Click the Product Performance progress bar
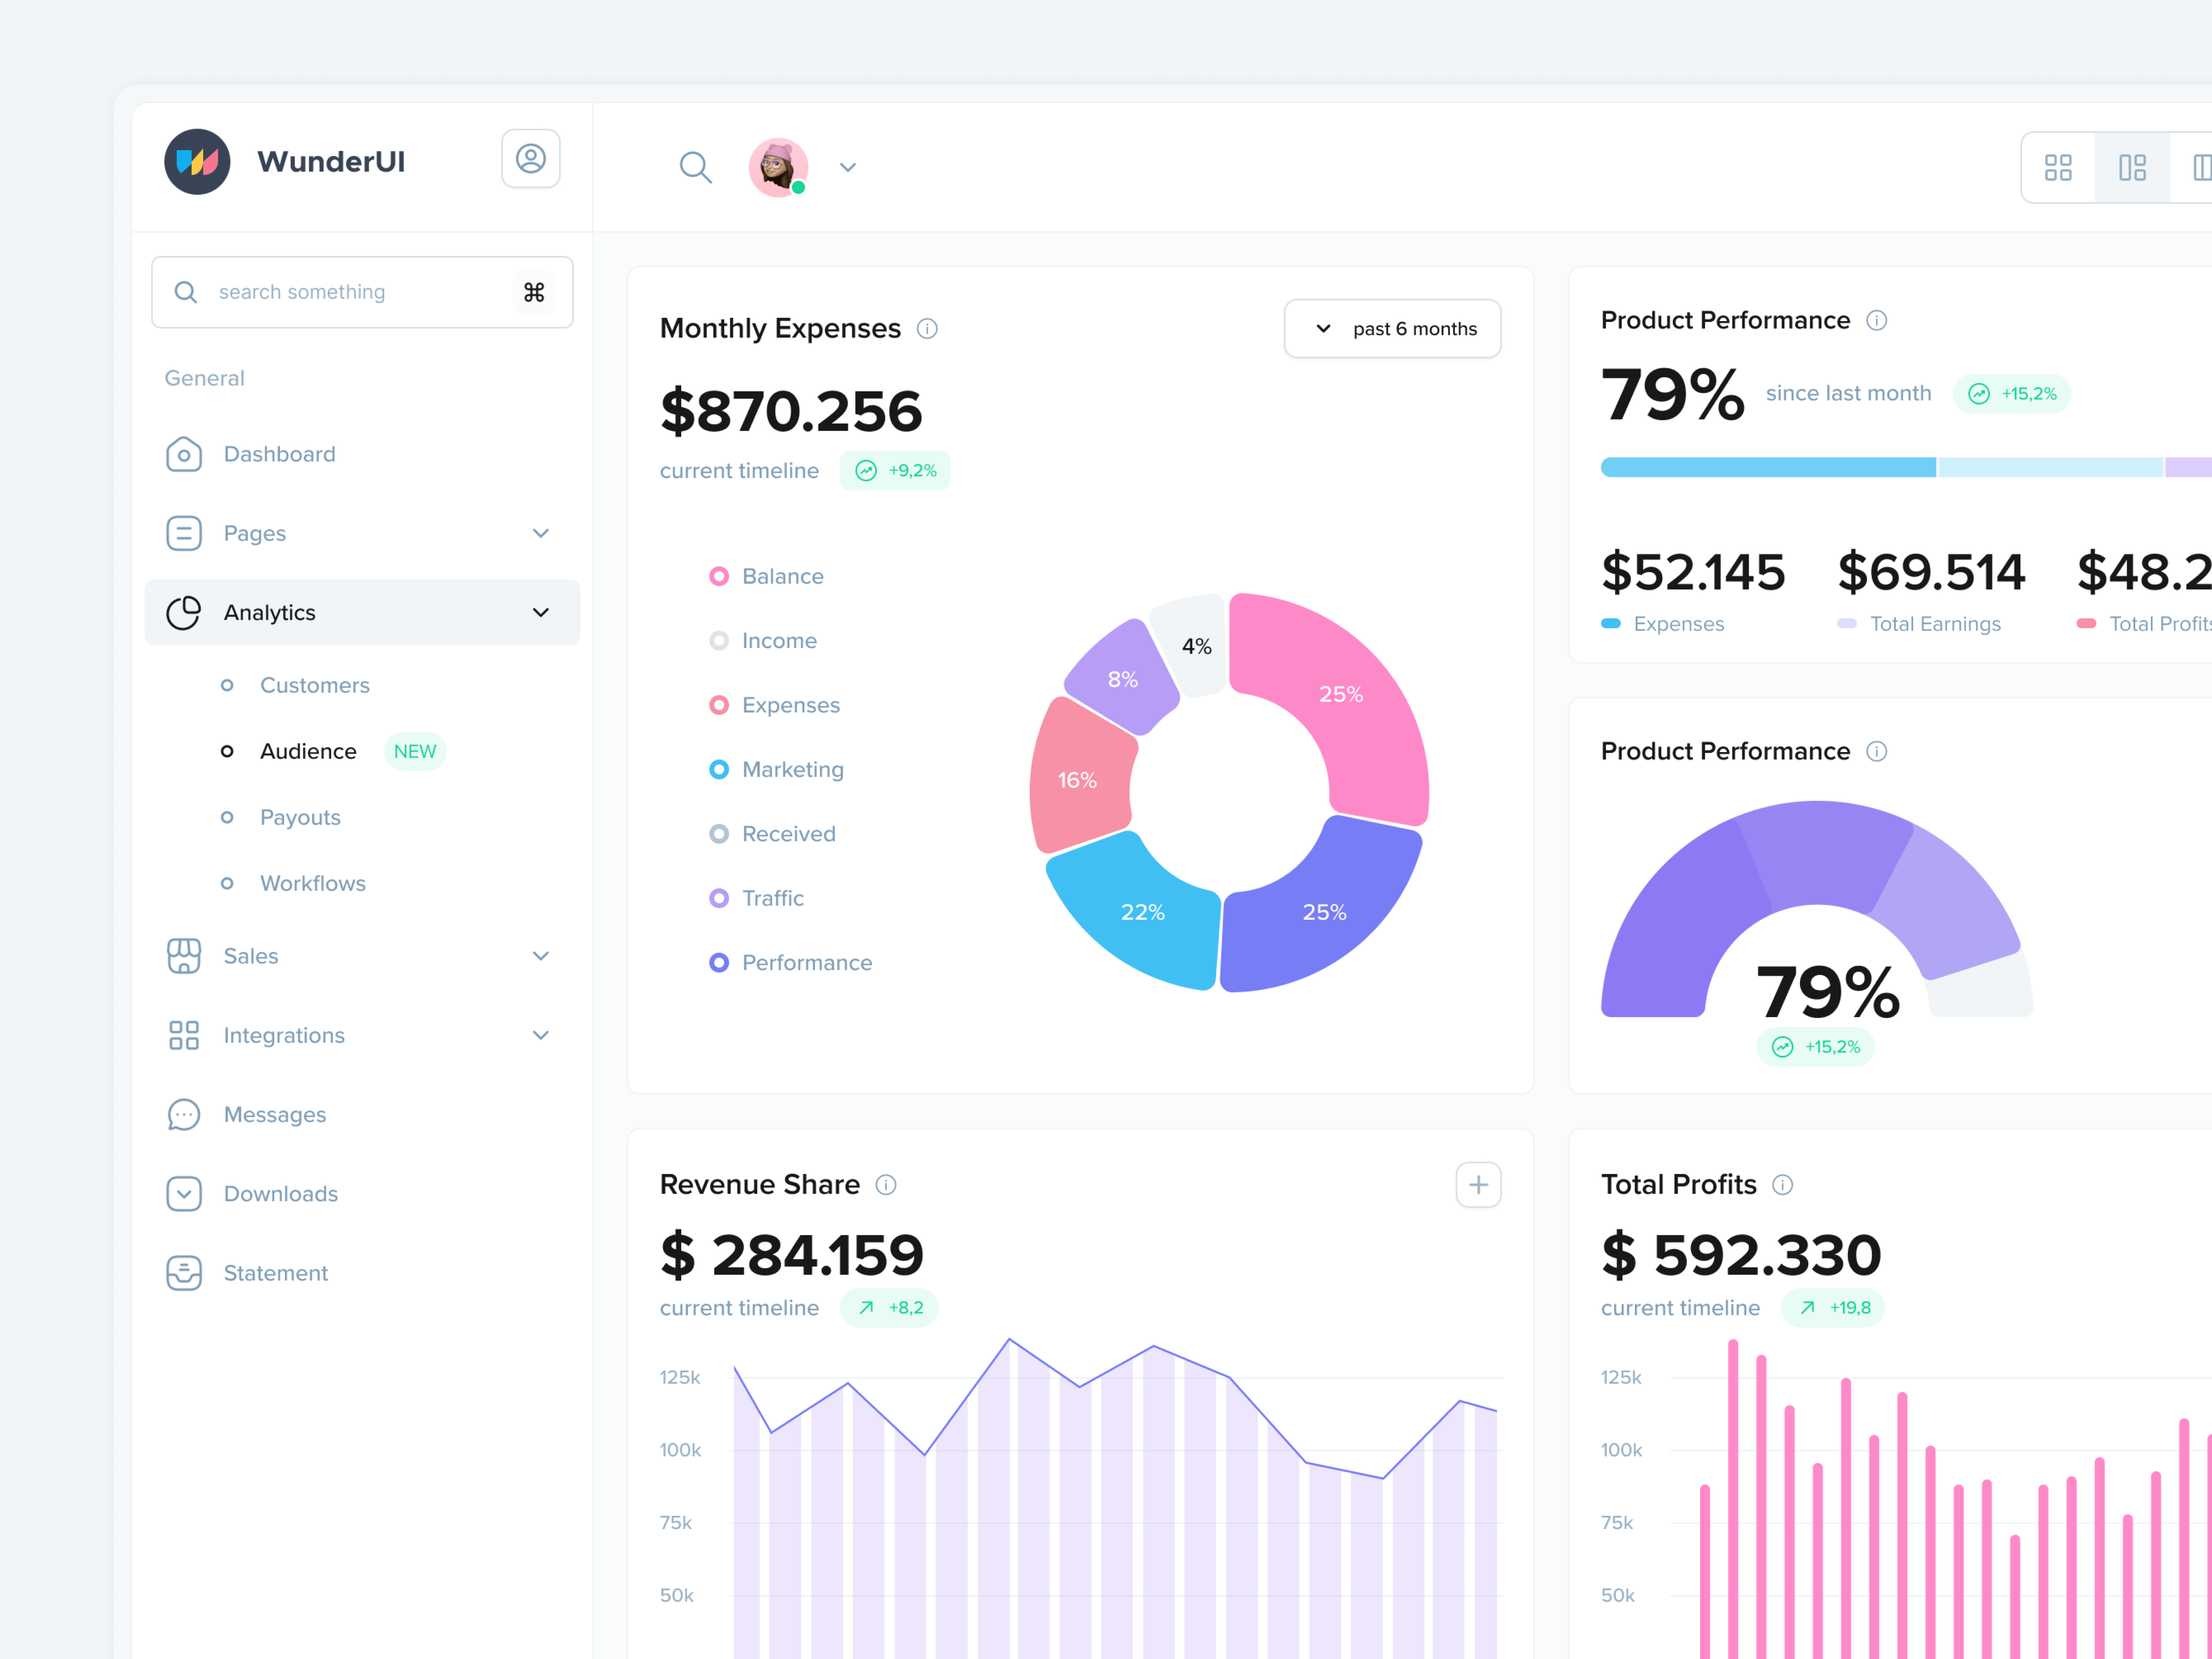This screenshot has width=2212, height=1659. (x=1906, y=467)
